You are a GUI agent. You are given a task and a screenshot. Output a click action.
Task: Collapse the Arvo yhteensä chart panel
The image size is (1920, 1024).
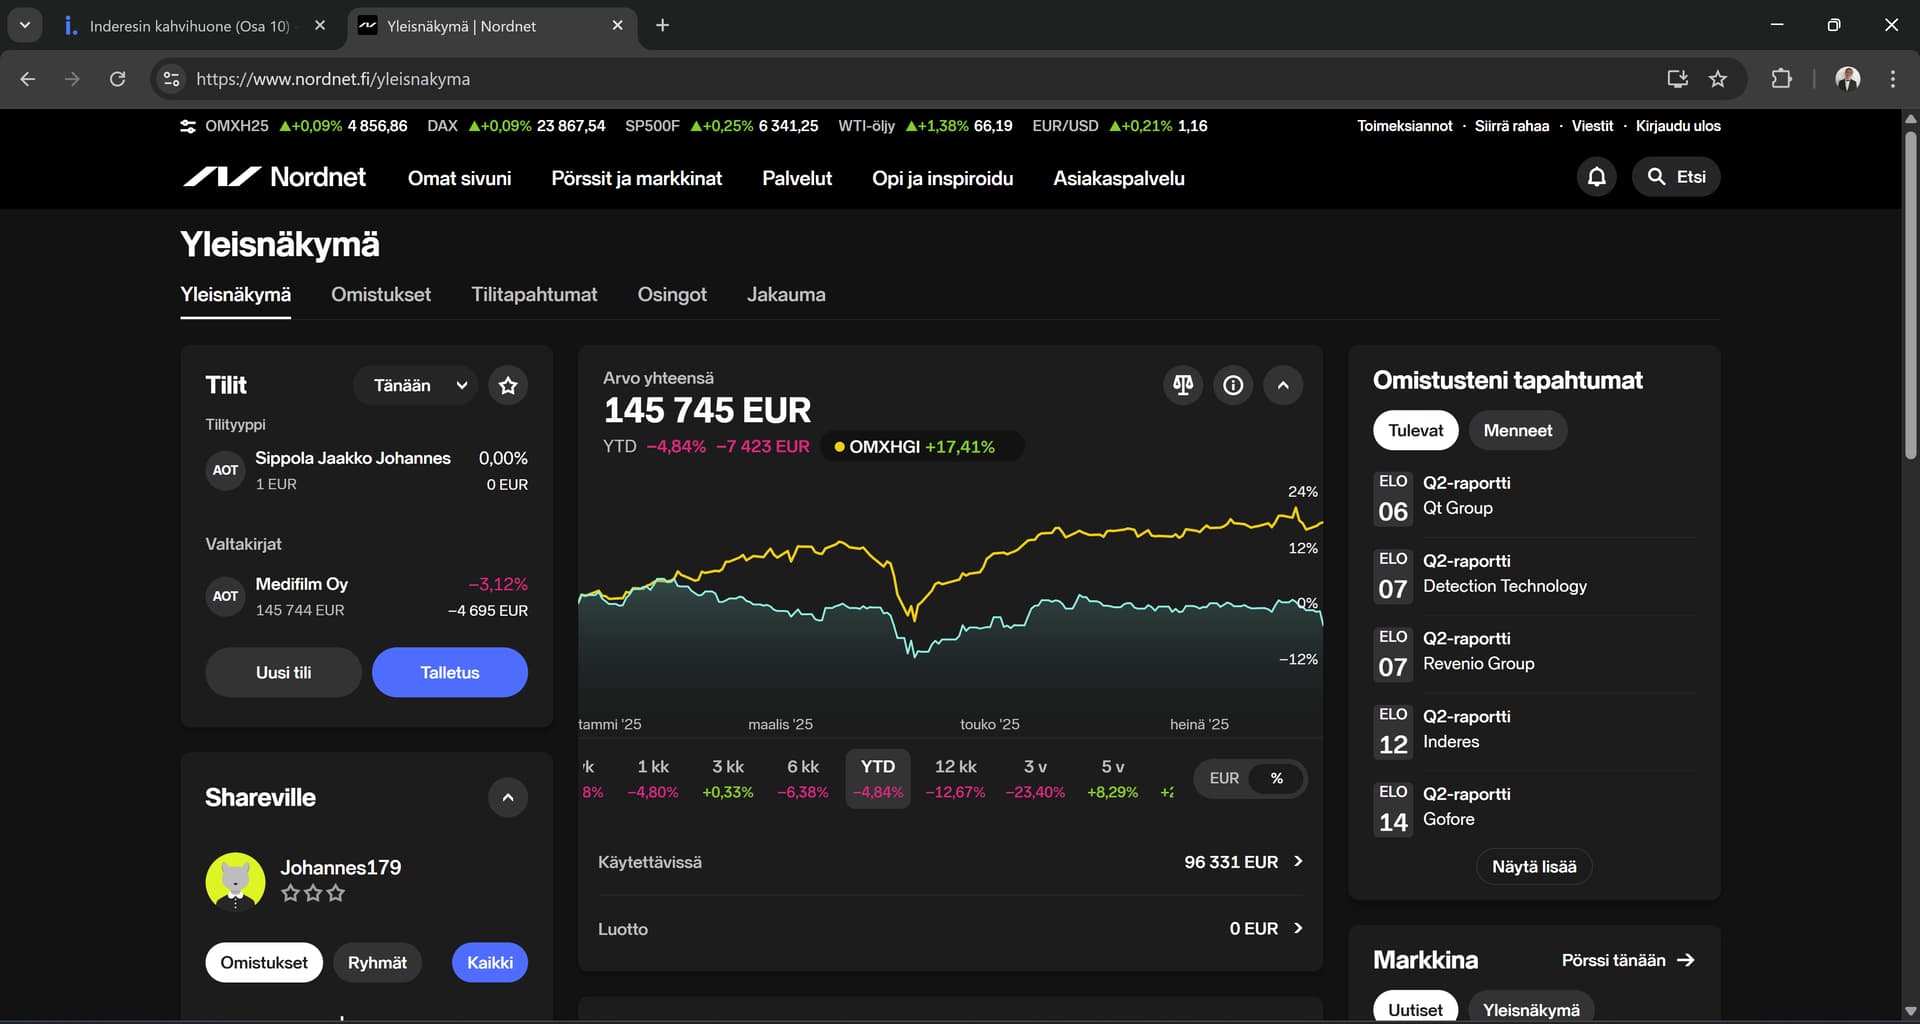pyautogui.click(x=1283, y=385)
